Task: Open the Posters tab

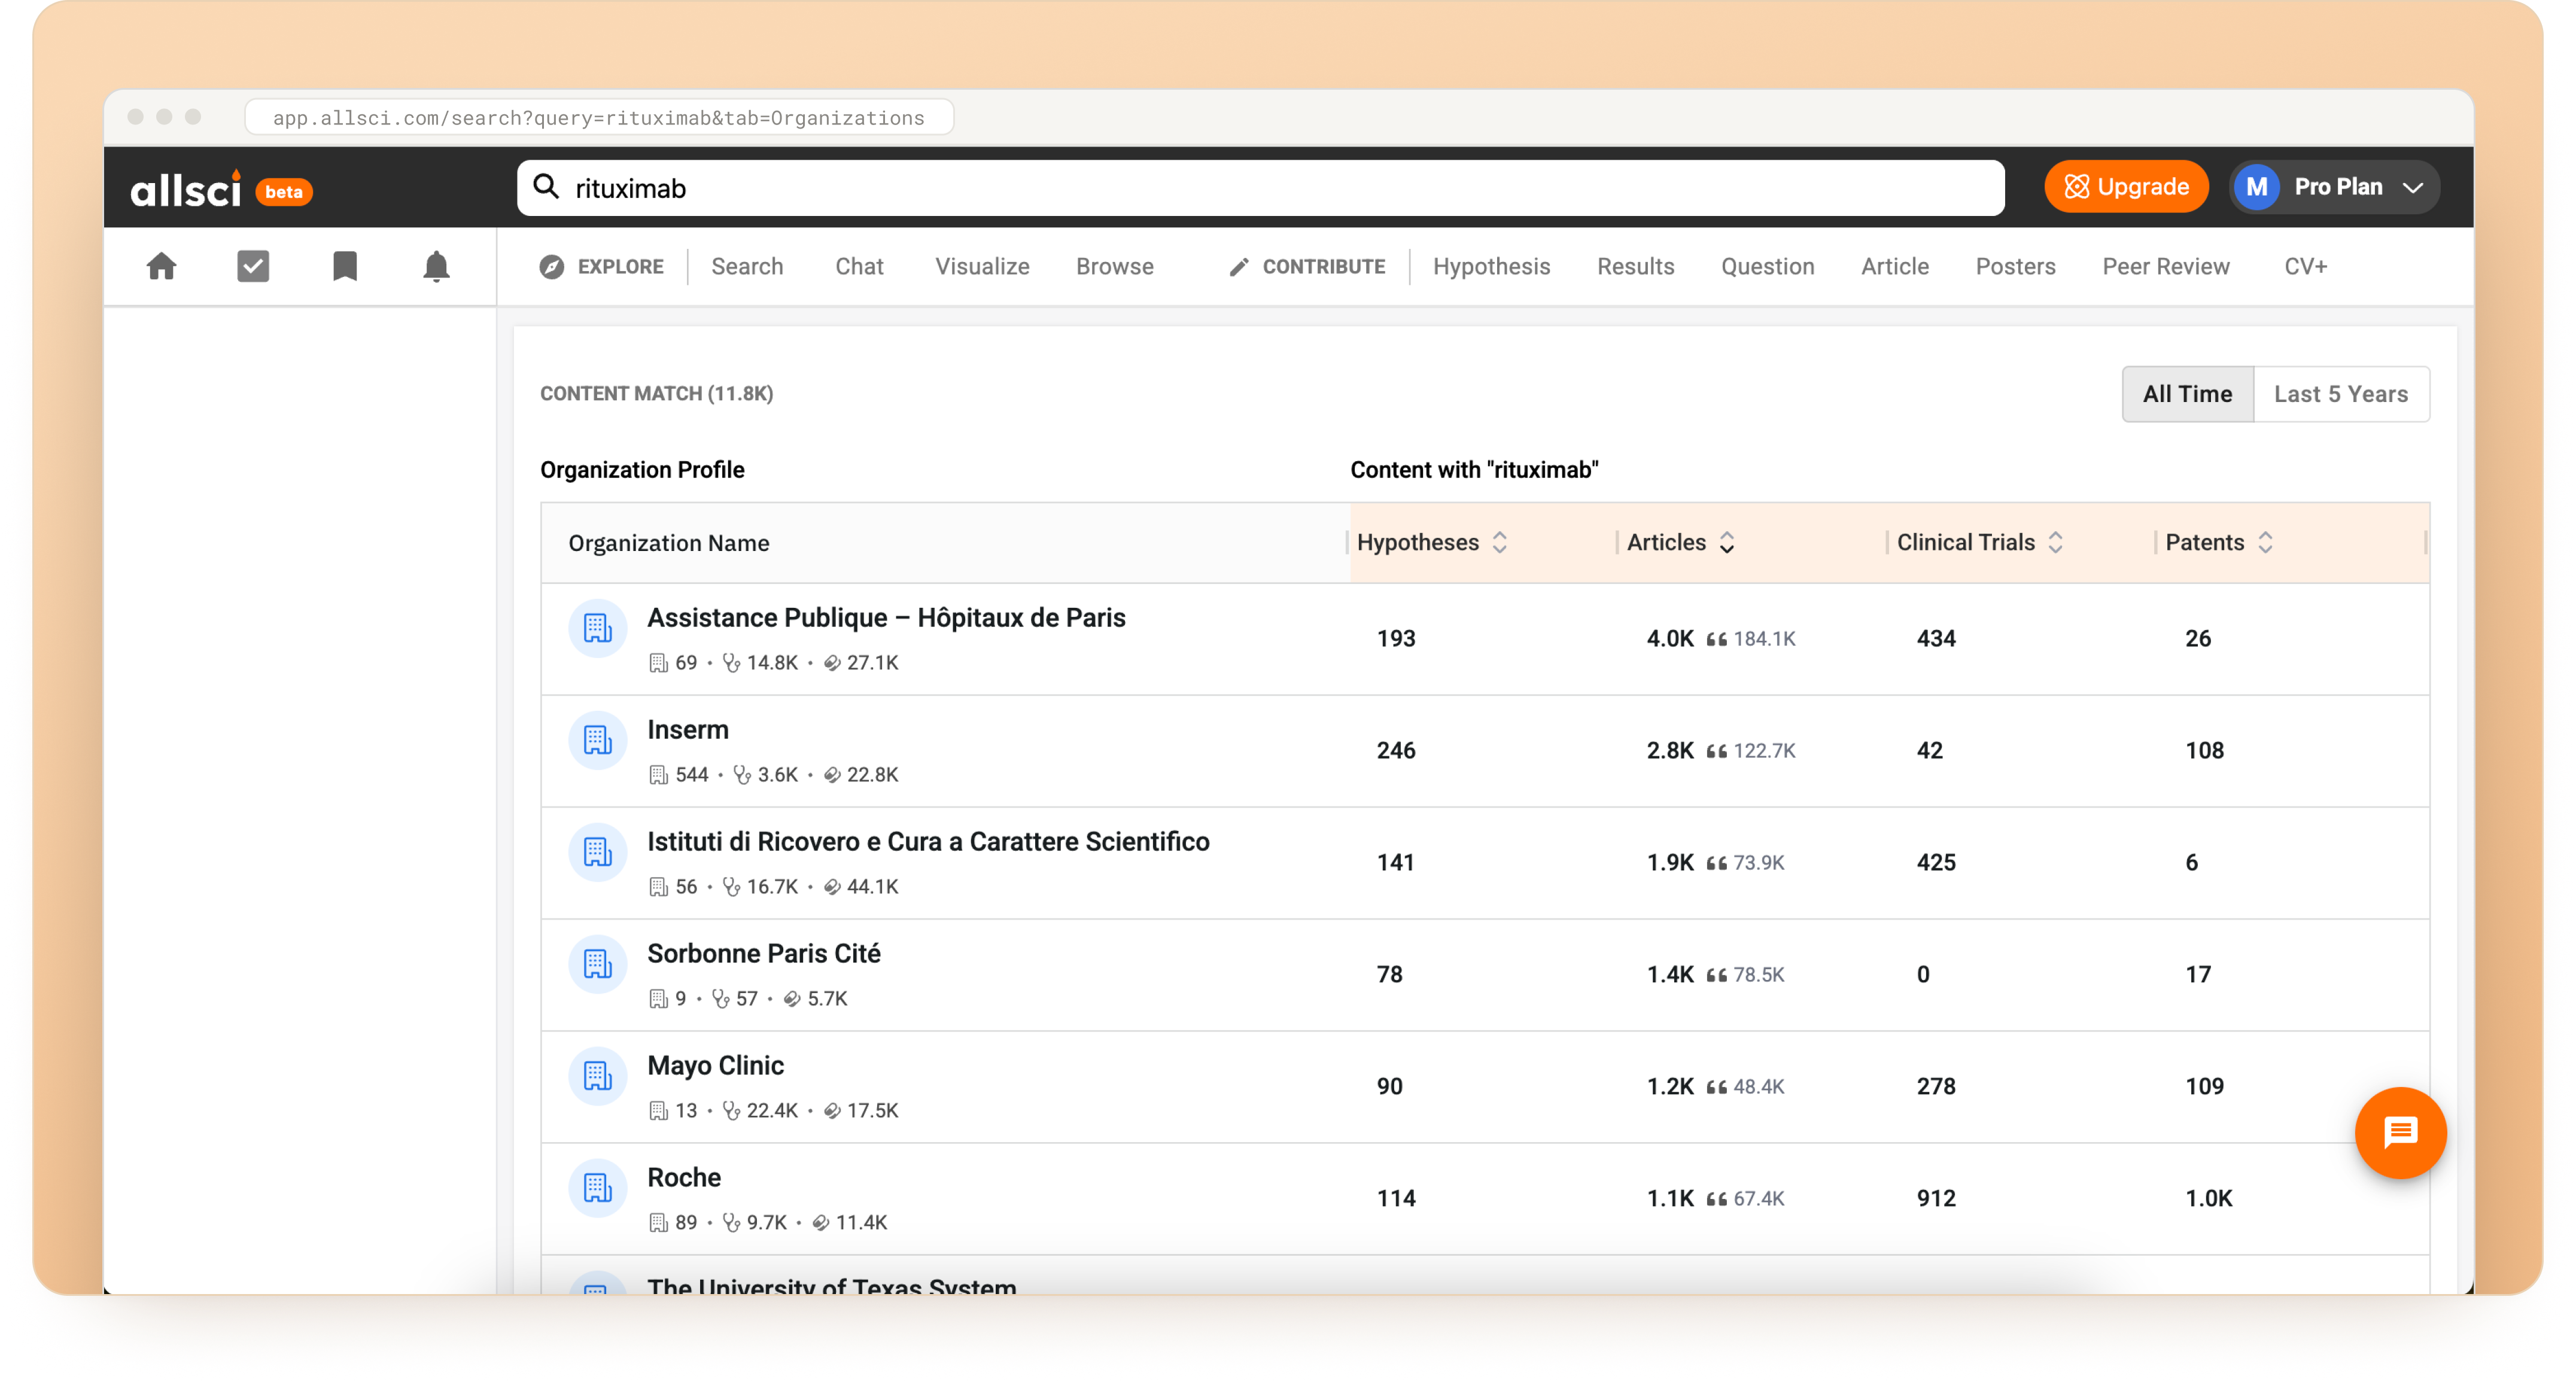Action: pos(2015,267)
